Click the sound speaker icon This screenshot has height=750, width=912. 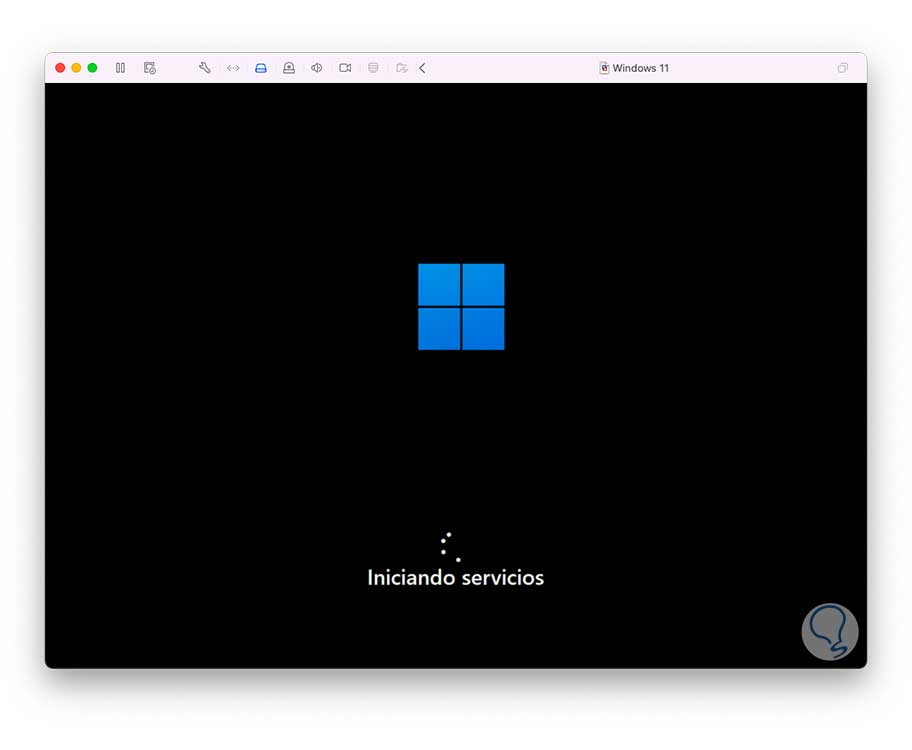[x=316, y=68]
